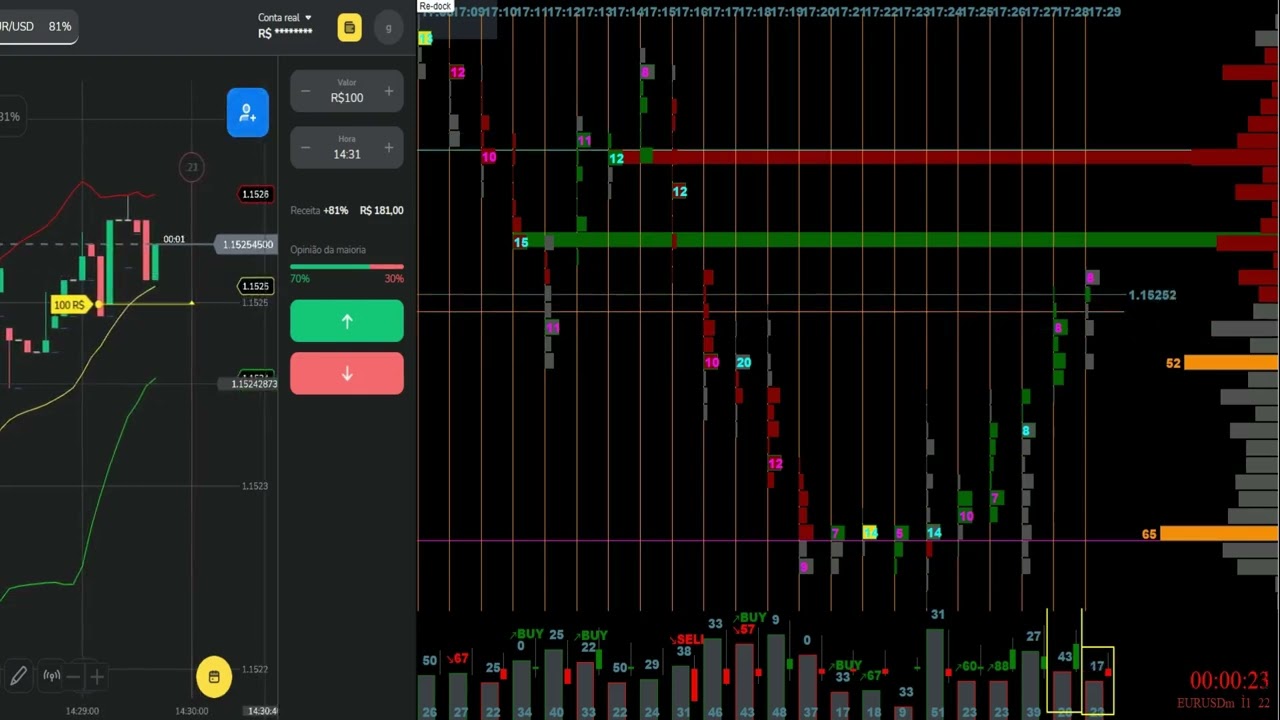The image size is (1280, 720).
Task: Select the EUR/USD 81% asset tab
Action: click(36, 26)
